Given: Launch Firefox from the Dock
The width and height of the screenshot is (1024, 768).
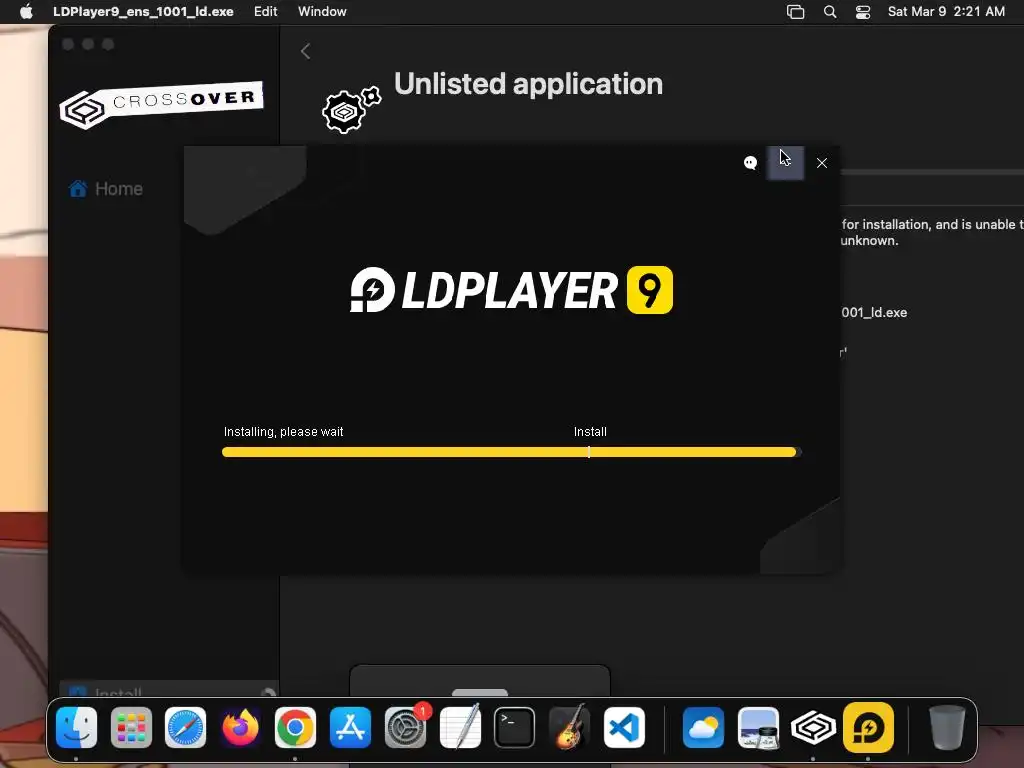Looking at the screenshot, I should (240, 727).
